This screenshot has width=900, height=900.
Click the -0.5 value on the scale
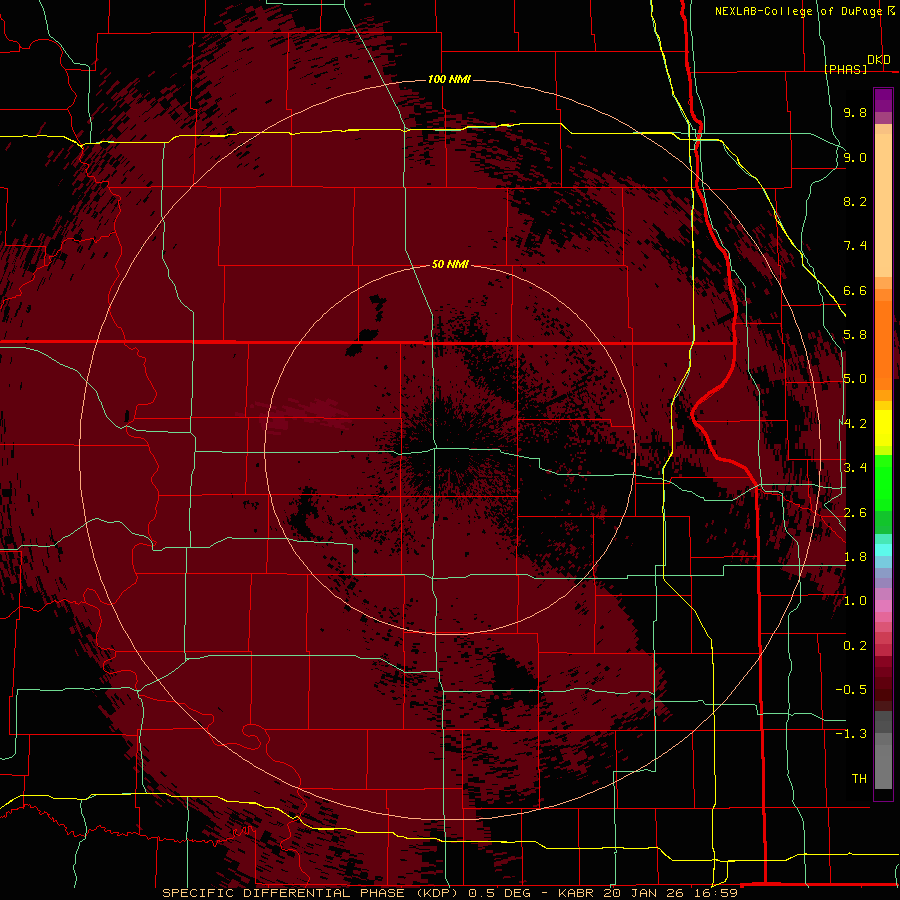pos(851,690)
